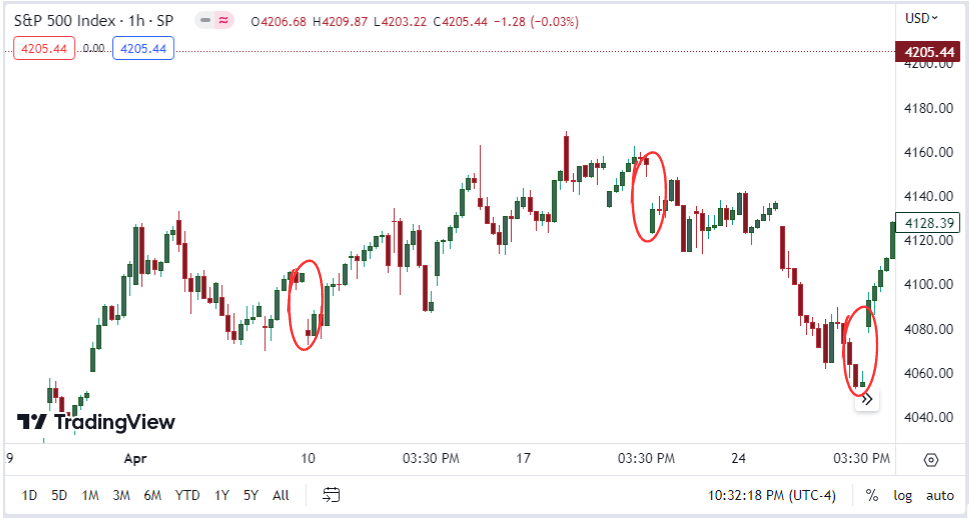This screenshot has width=969, height=518.
Task: Toggle the percent scale mode
Action: [x=872, y=495]
